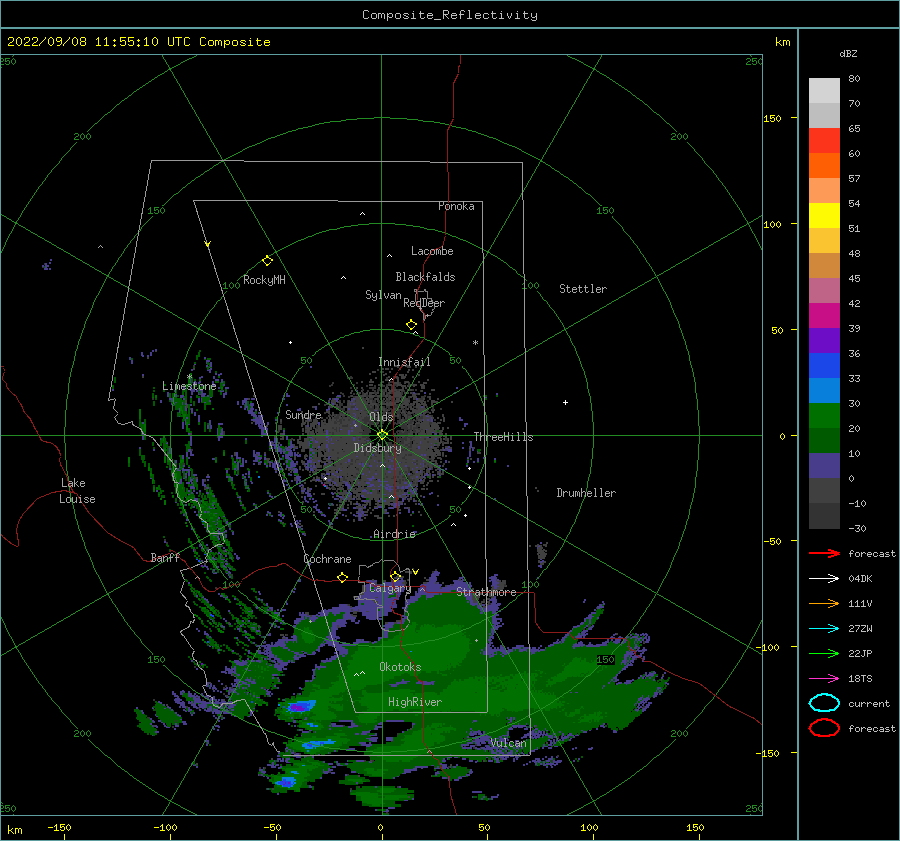
Task: Click the Banff town label
Action: coord(165,557)
